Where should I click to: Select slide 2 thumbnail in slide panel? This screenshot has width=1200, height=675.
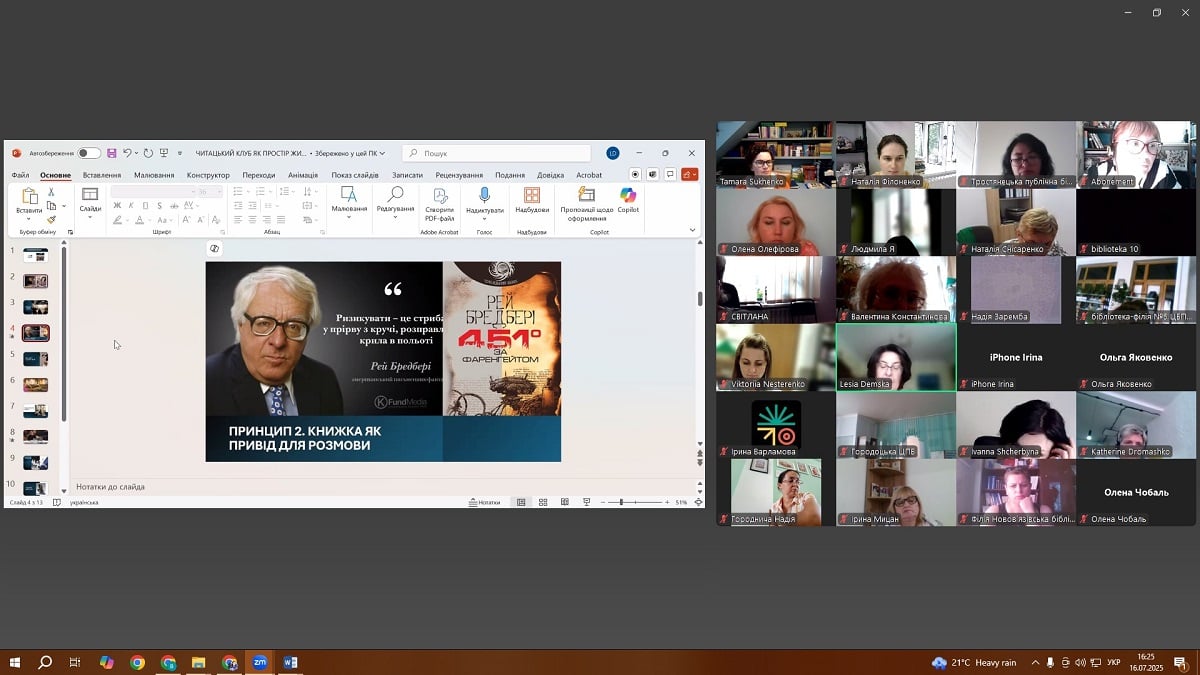(36, 281)
